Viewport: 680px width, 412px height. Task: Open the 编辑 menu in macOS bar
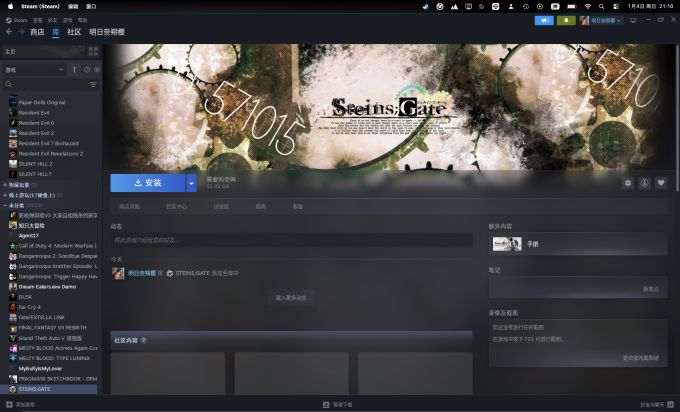[73, 7]
